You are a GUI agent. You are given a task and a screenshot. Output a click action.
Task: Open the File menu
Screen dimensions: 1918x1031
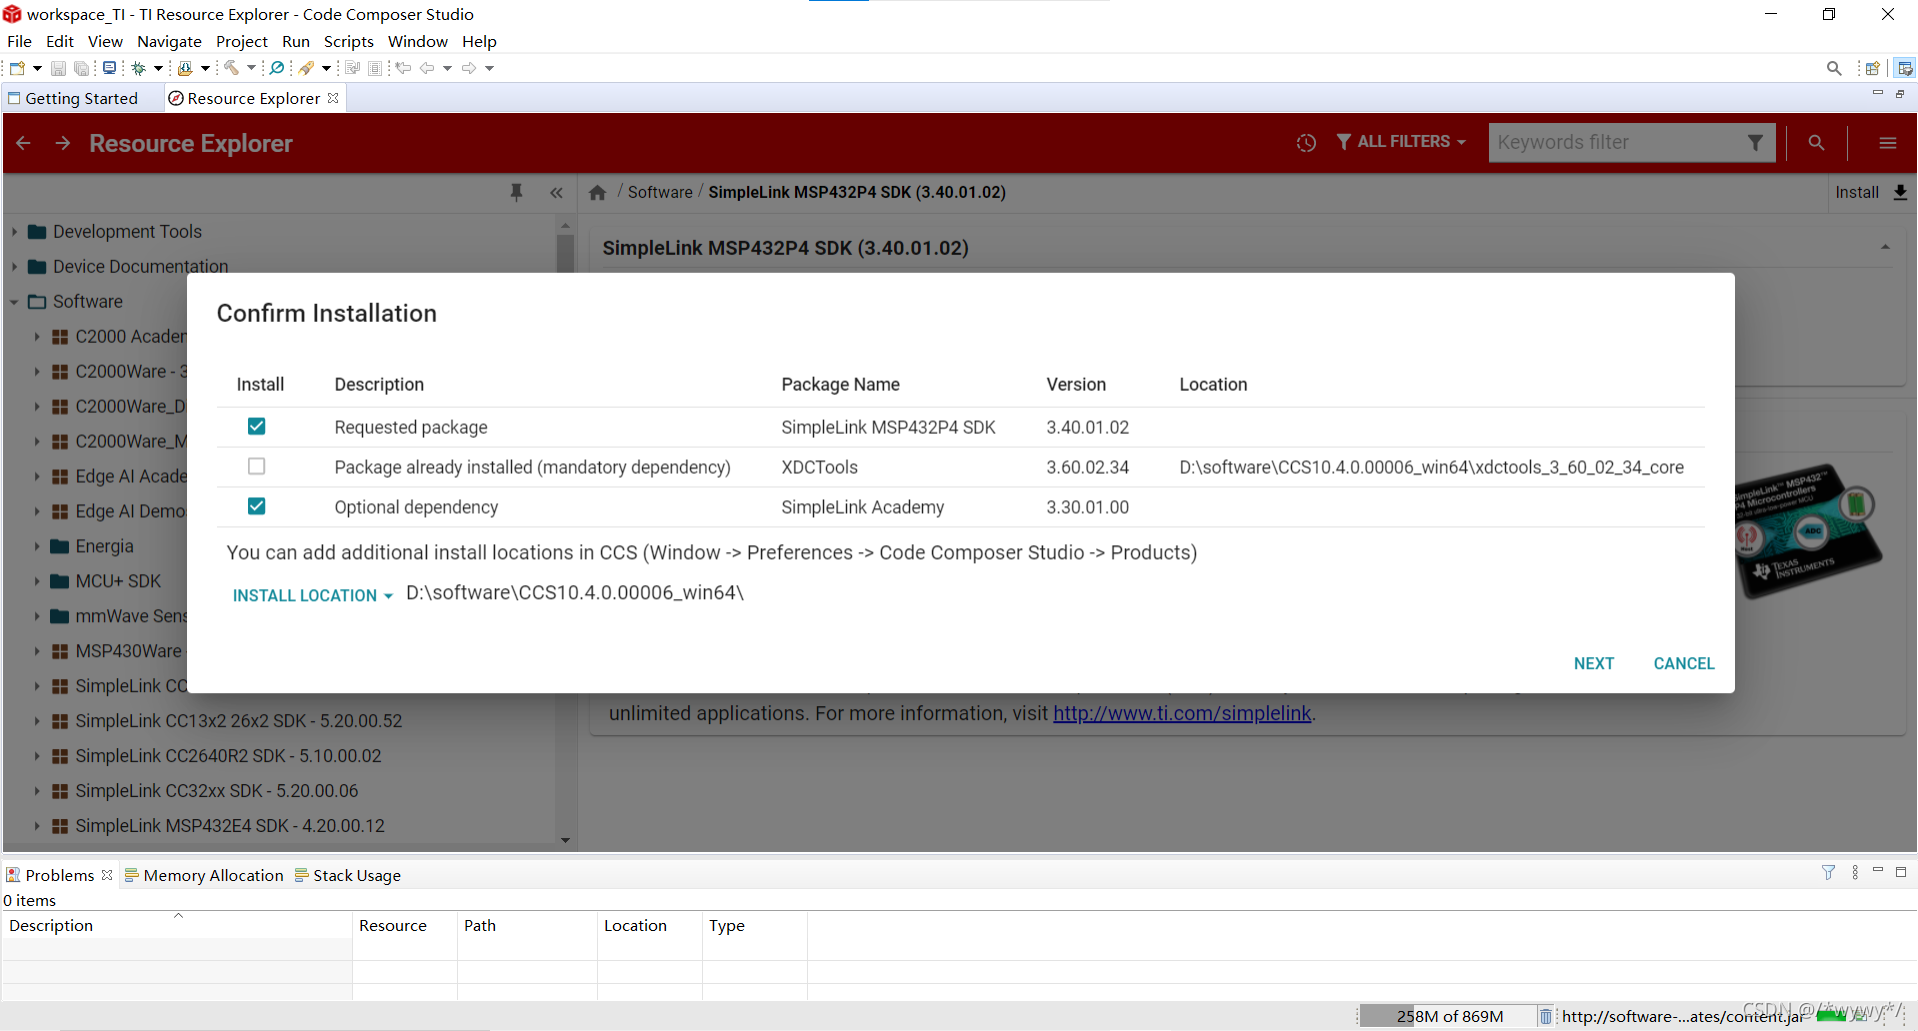[19, 41]
